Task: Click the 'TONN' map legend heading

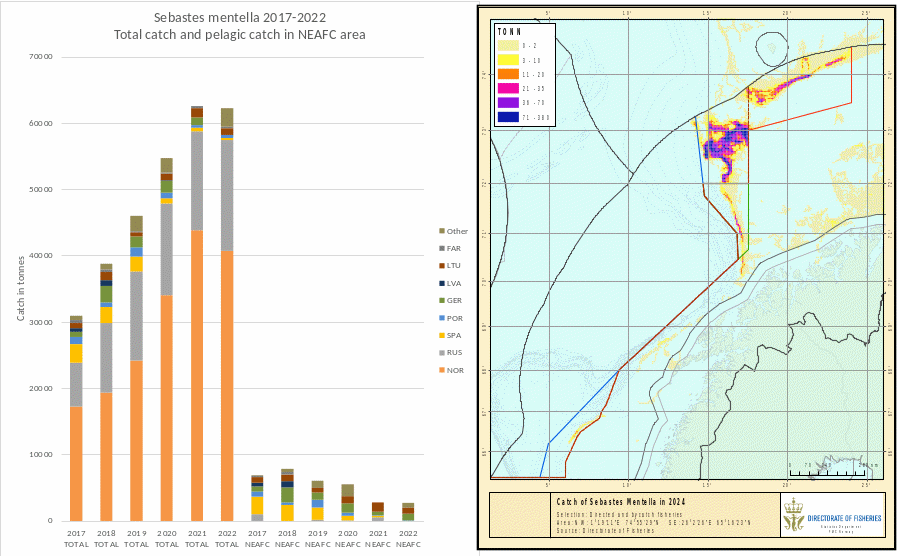Action: click(509, 32)
